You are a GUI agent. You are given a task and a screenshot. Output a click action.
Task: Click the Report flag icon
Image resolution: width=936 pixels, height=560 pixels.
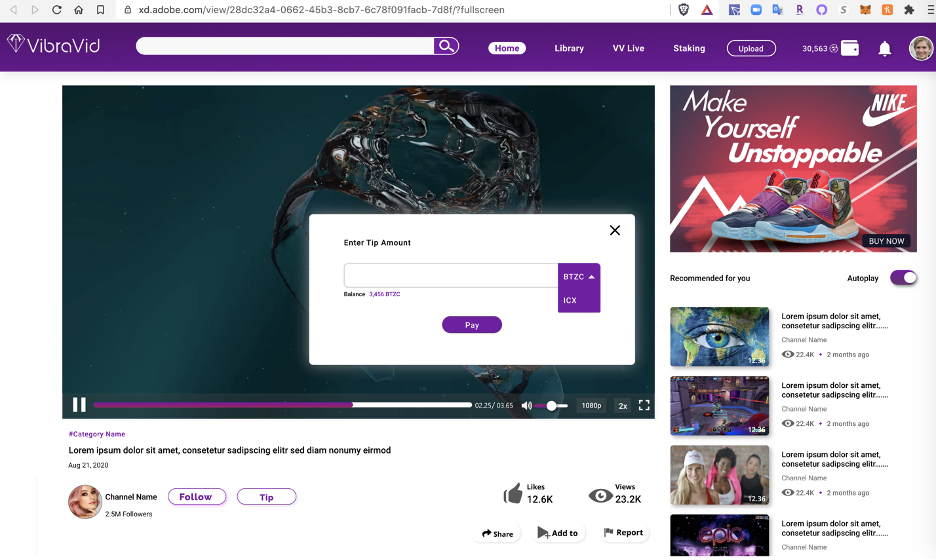[x=608, y=533]
